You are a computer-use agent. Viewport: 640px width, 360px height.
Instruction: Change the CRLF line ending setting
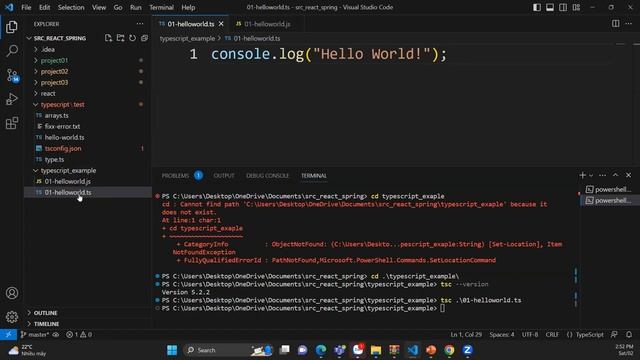(552, 335)
